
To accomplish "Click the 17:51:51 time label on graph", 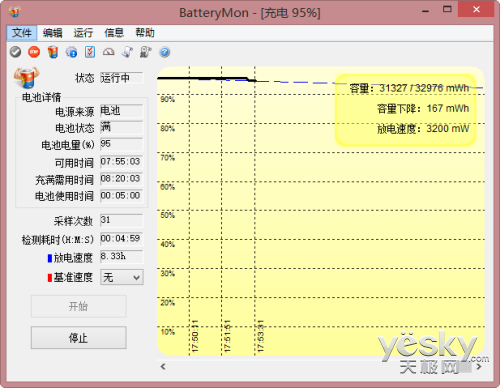I will 227,336.
